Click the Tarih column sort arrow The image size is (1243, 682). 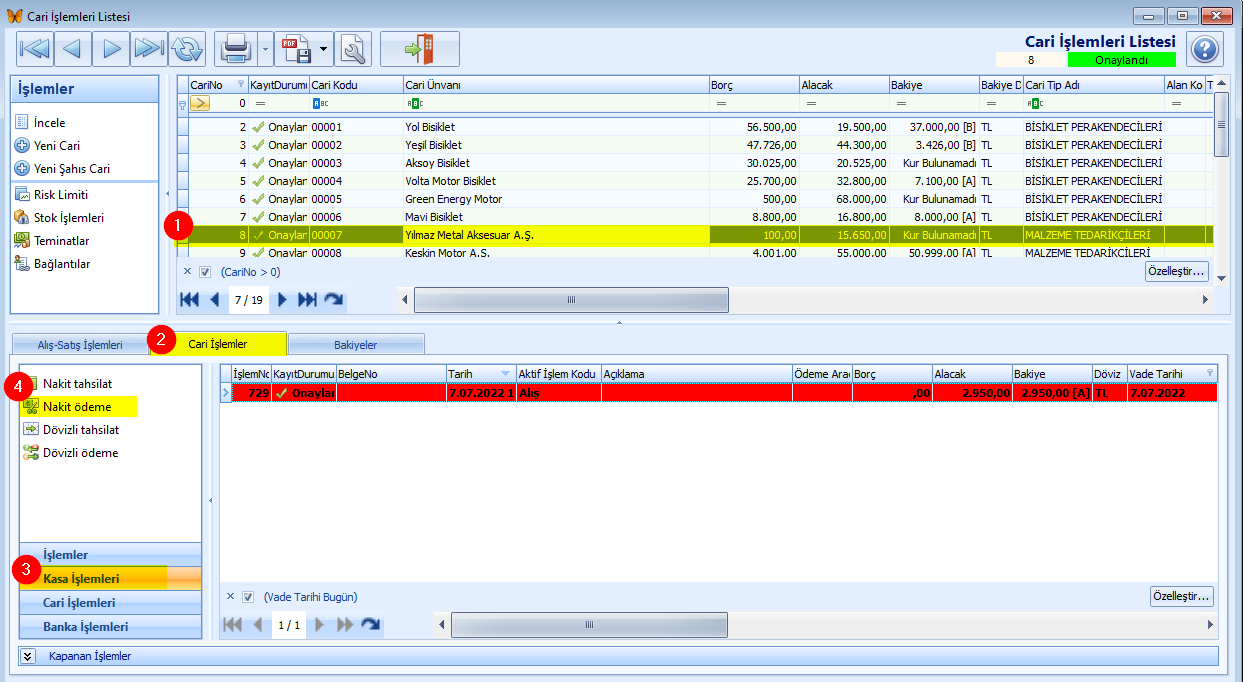(507, 373)
